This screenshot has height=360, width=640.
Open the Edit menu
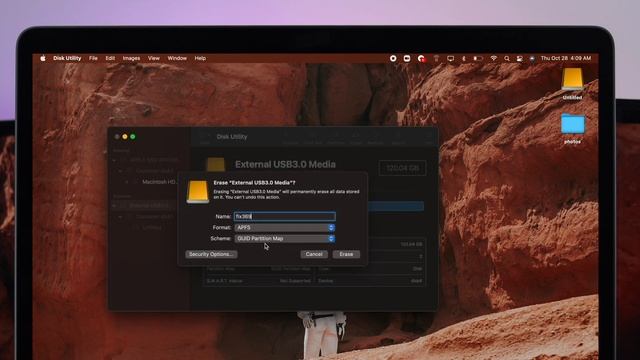click(x=110, y=58)
